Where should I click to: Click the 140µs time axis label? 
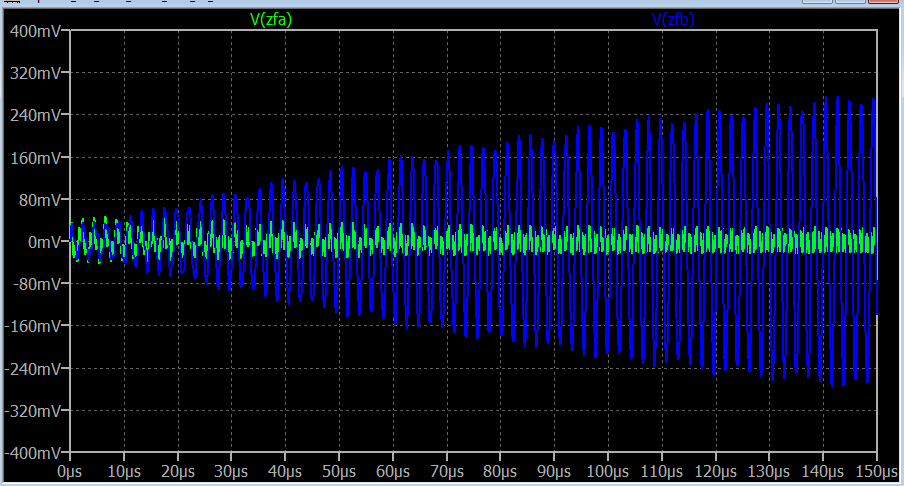[823, 470]
